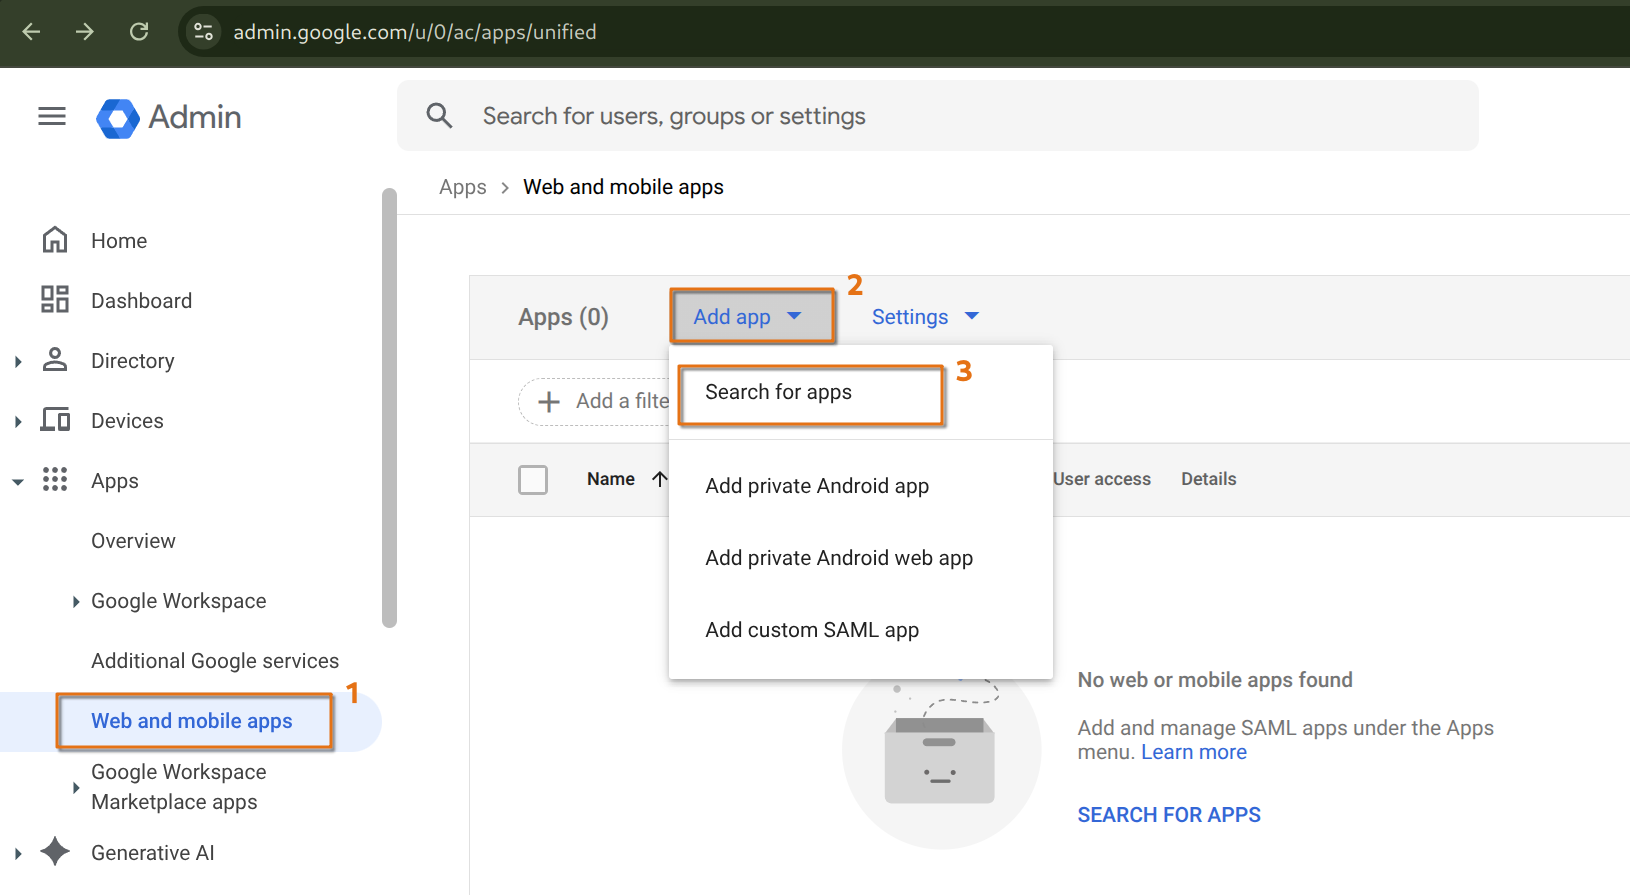The image size is (1630, 895).
Task: Open Devices in the sidebar
Action: 127,421
